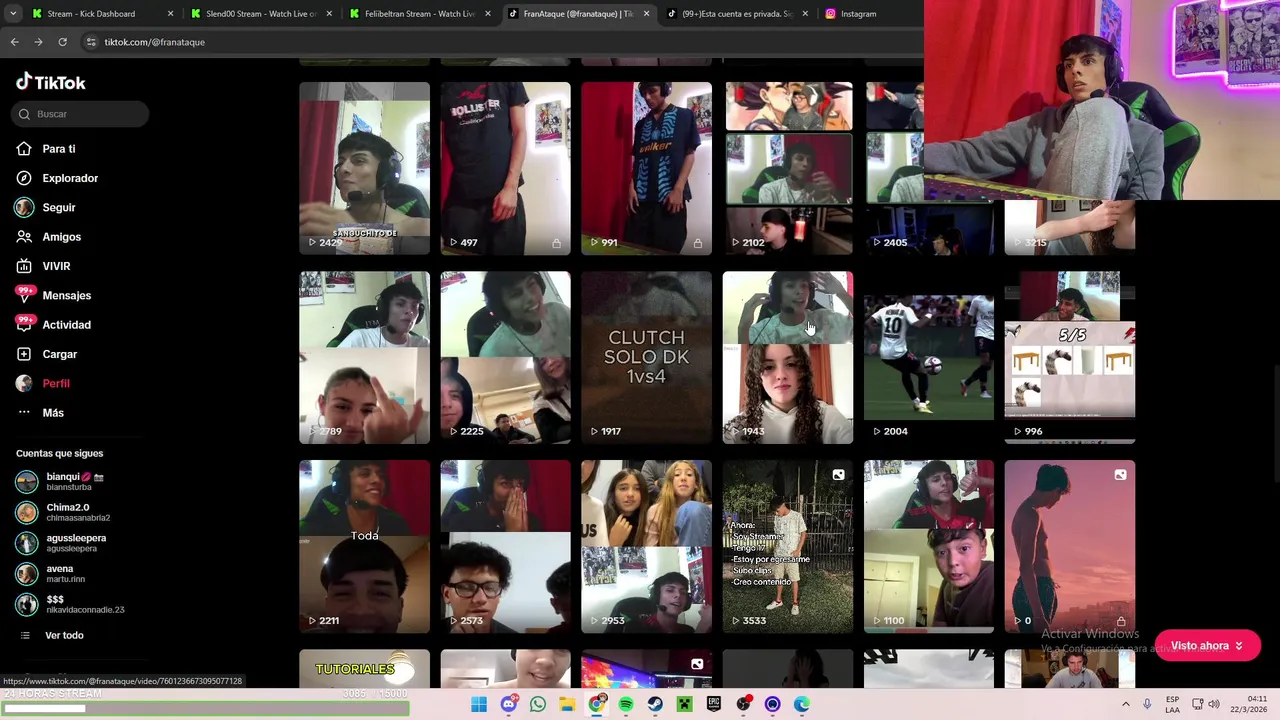Open the Actividad notifications
The image size is (1280, 720).
tap(66, 325)
